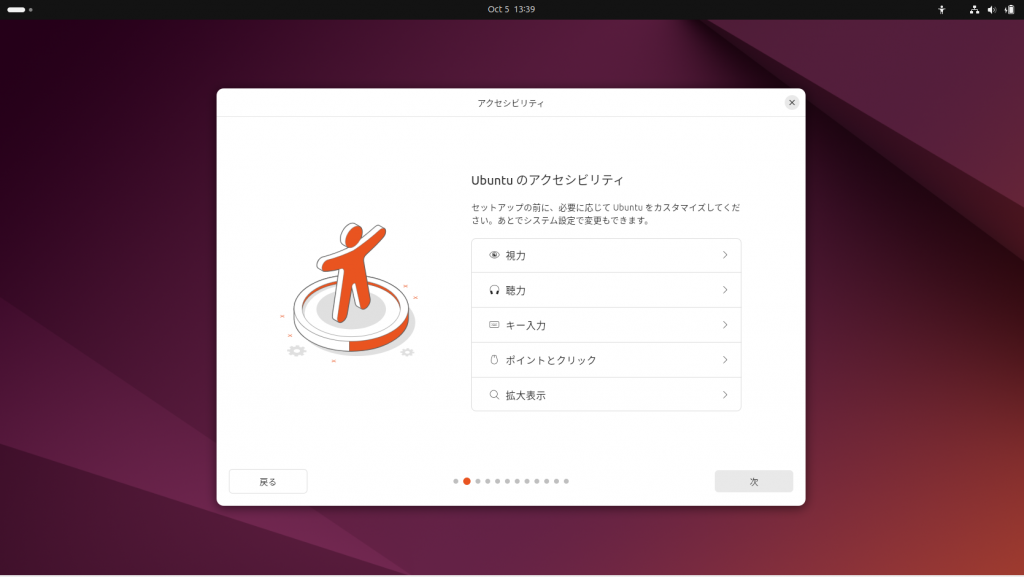The width and height of the screenshot is (1024, 577).
Task: Open the accessibility menu in the top bar
Action: click(941, 9)
